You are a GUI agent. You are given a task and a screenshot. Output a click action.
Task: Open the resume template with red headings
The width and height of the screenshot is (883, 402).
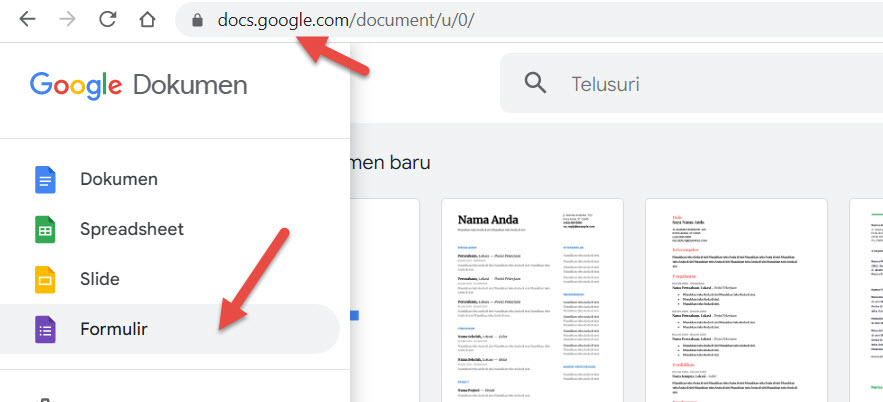tap(736, 300)
